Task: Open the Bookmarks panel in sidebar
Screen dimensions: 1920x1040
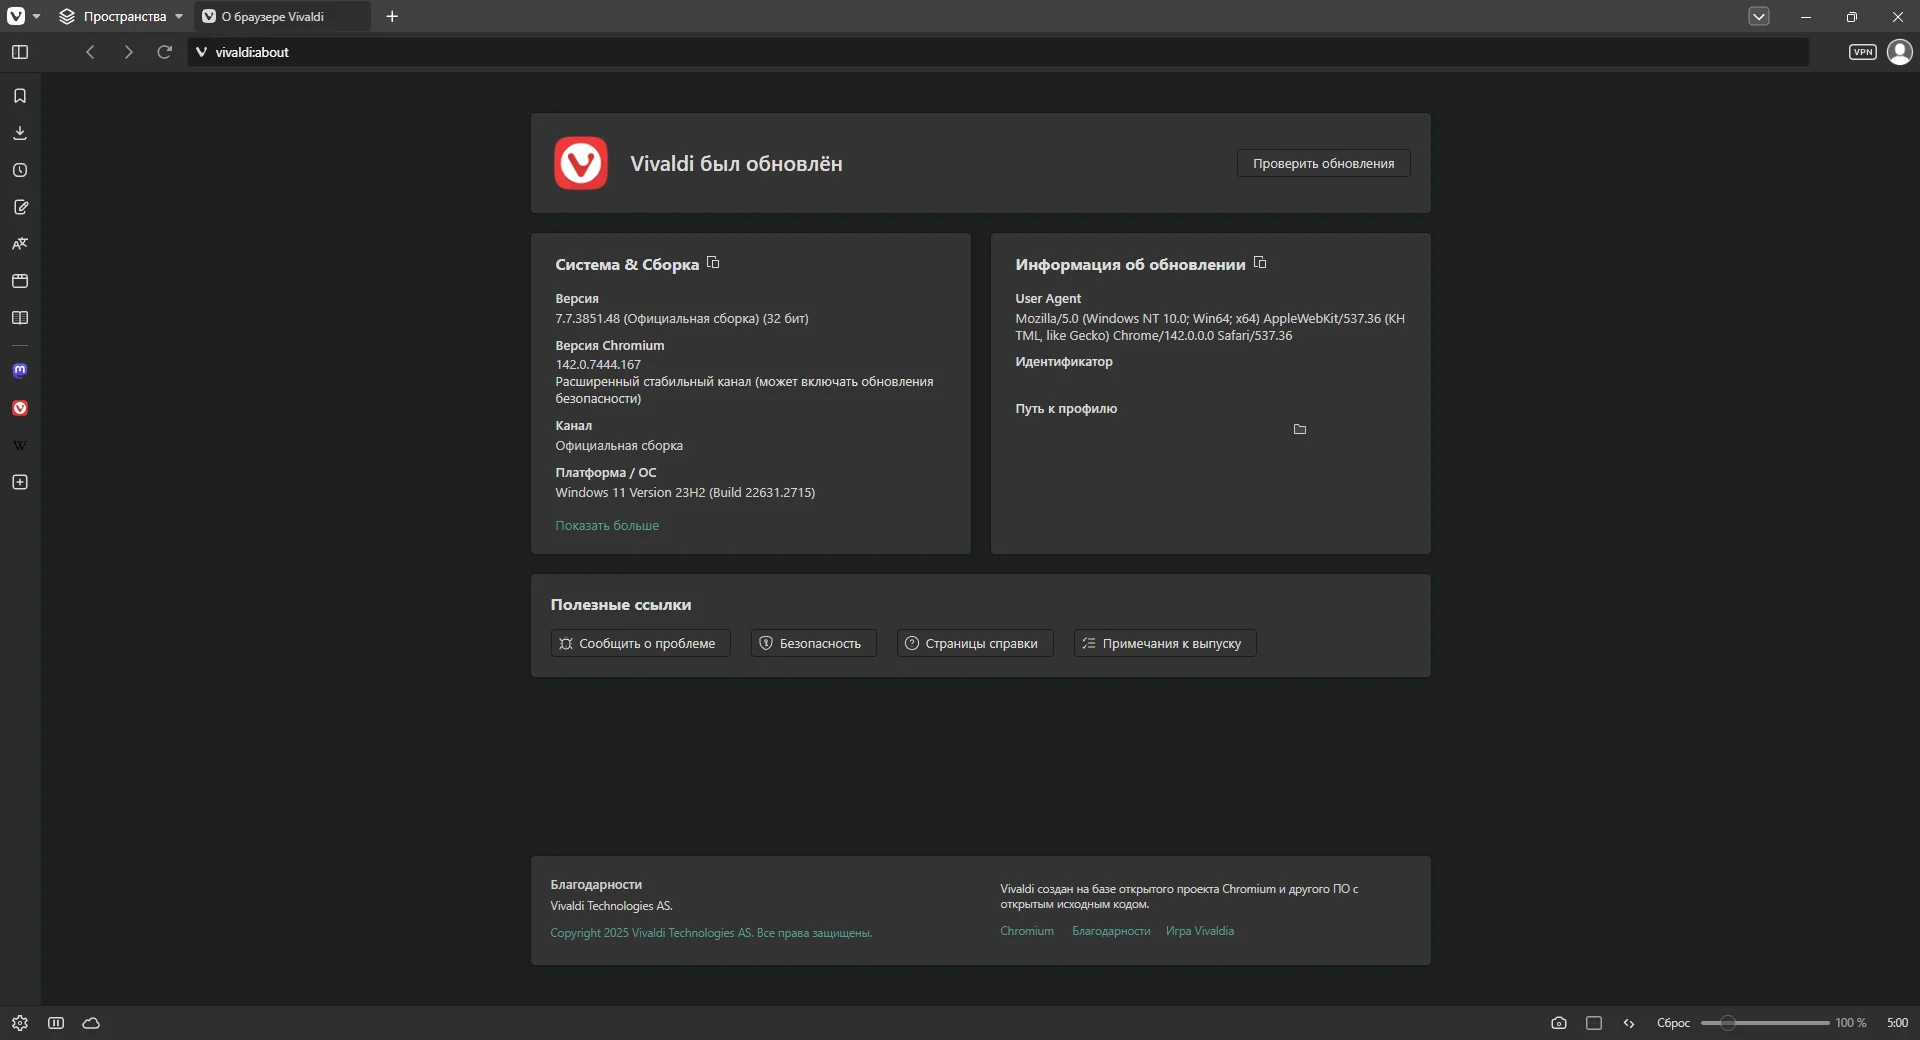Action: point(20,96)
